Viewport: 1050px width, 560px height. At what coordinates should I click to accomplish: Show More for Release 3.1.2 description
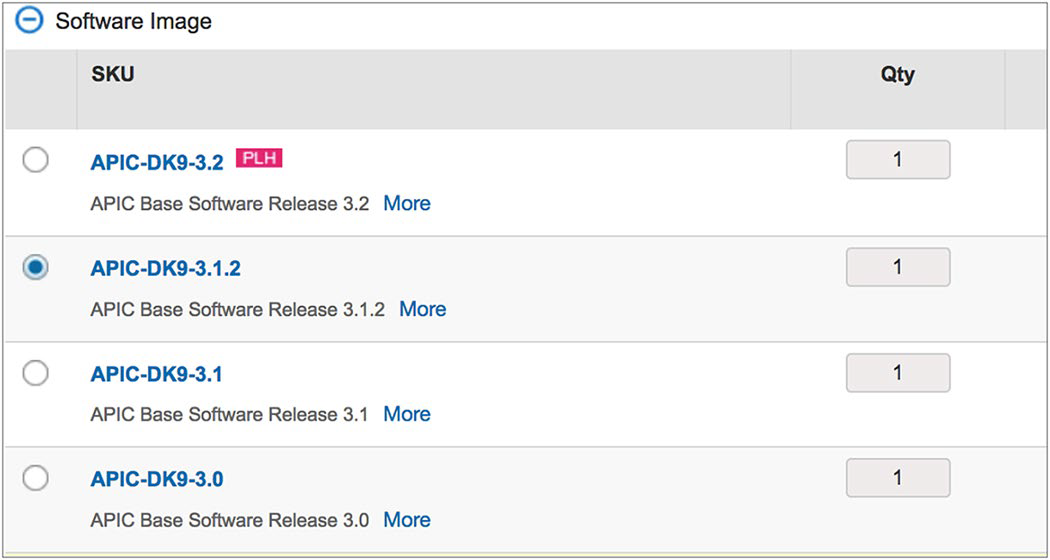tap(422, 309)
